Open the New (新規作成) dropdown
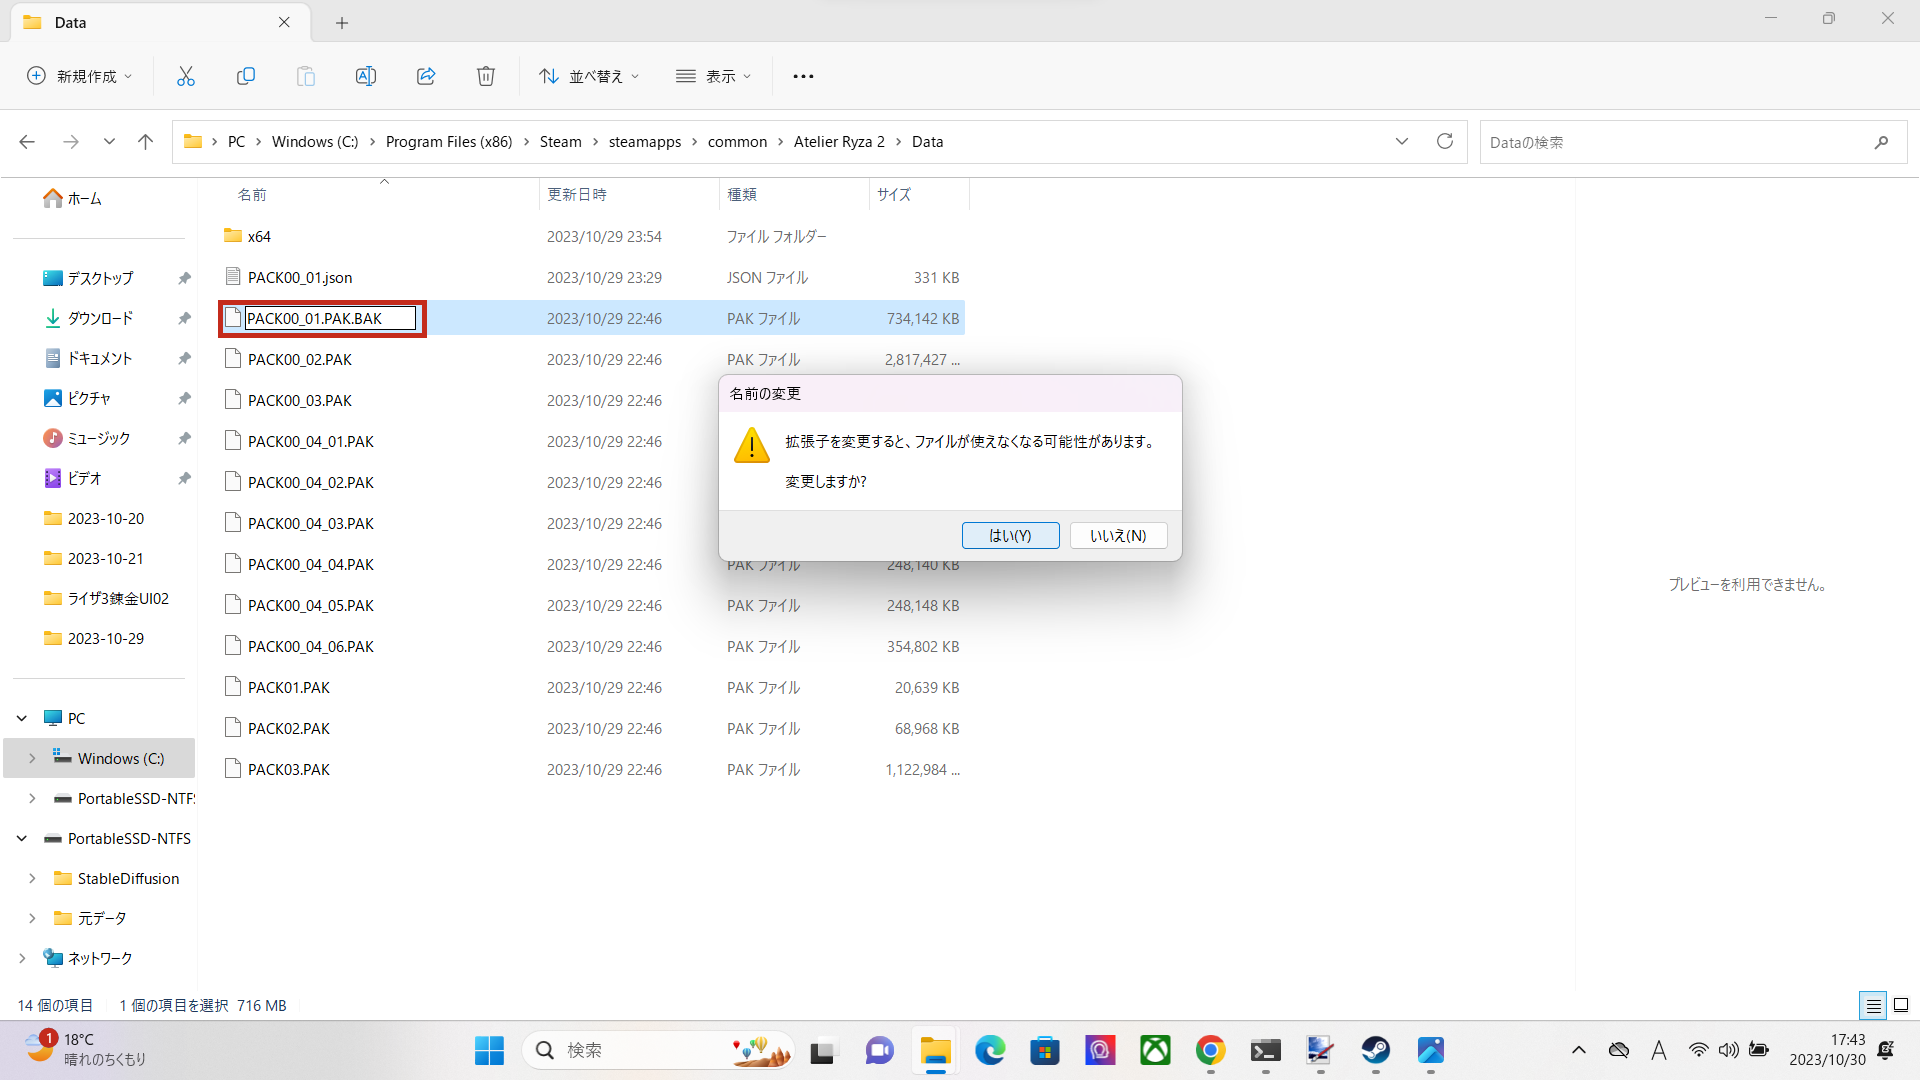Screen dimensions: 1920x1080 point(79,76)
